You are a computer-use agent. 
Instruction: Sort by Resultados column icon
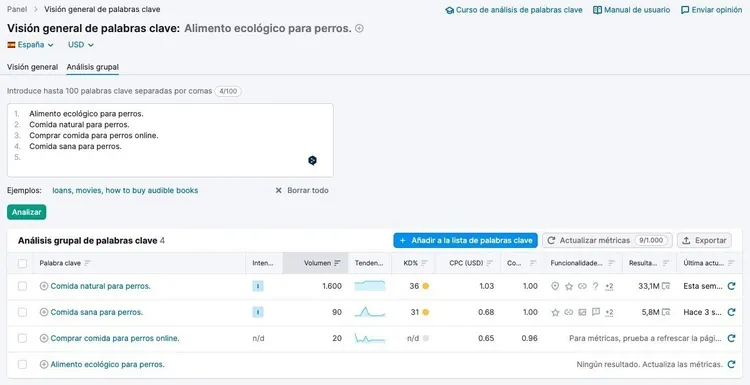pyautogui.click(x=666, y=263)
